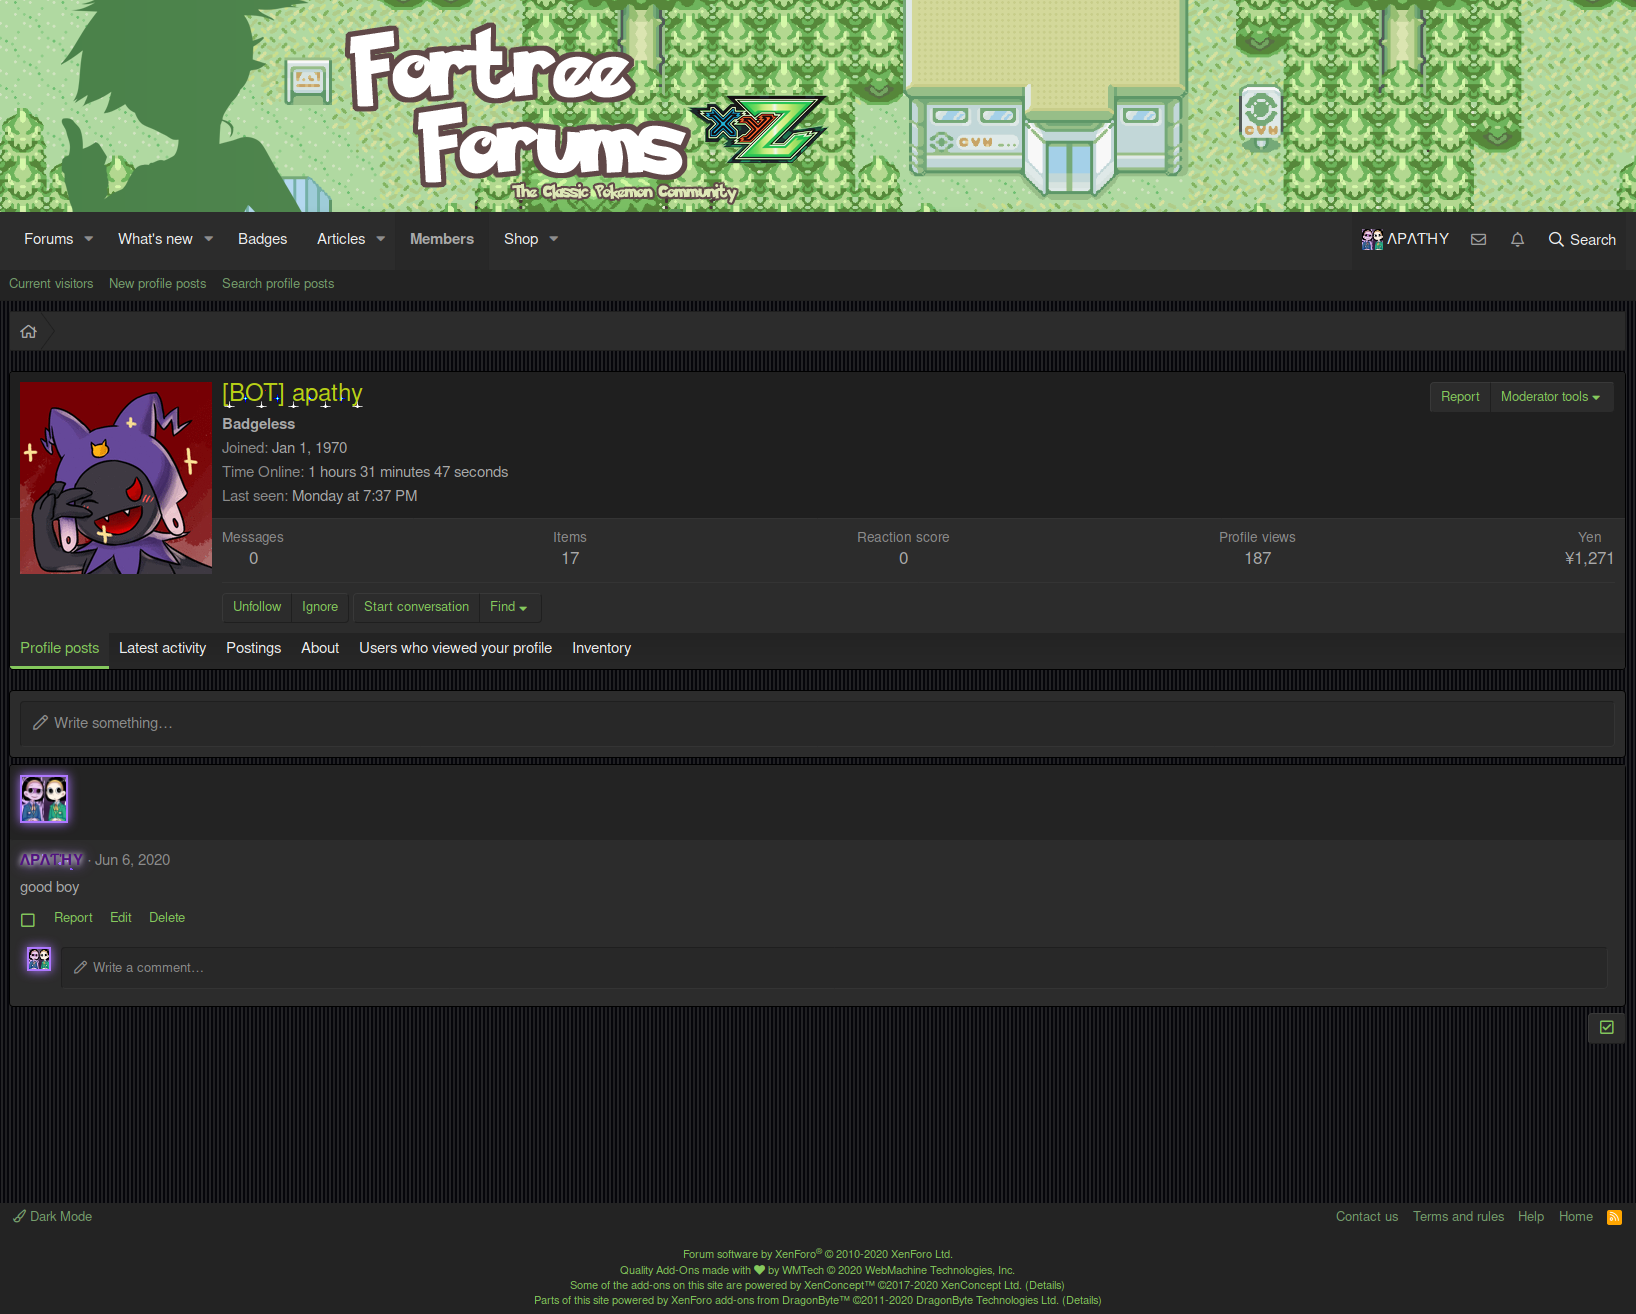Switch to the Latest activity tab

click(x=162, y=648)
